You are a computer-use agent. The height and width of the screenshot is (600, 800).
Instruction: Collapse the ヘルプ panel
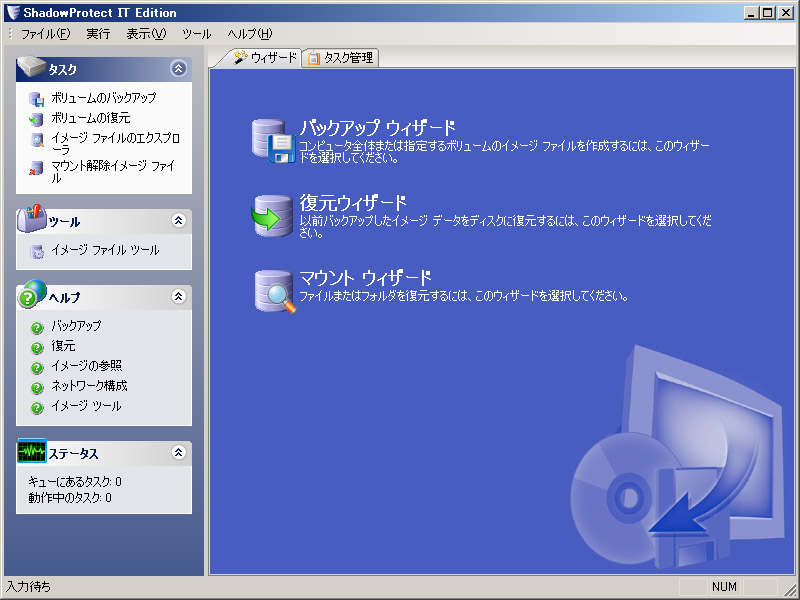[179, 296]
